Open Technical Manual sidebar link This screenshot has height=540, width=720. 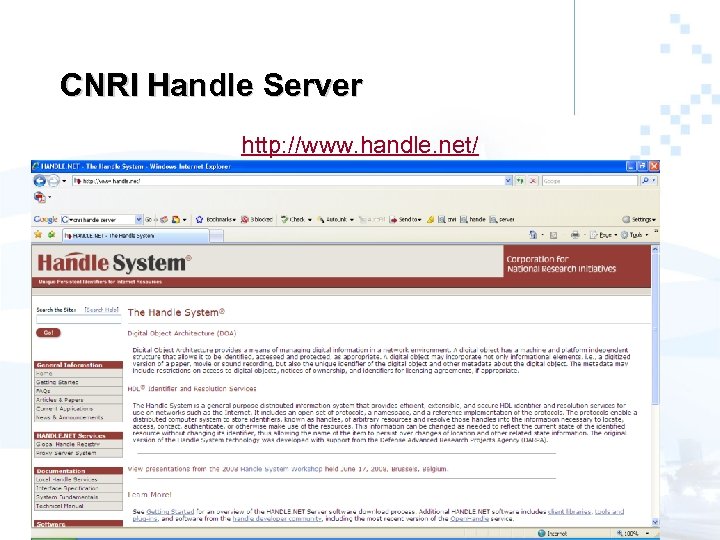tap(60, 506)
